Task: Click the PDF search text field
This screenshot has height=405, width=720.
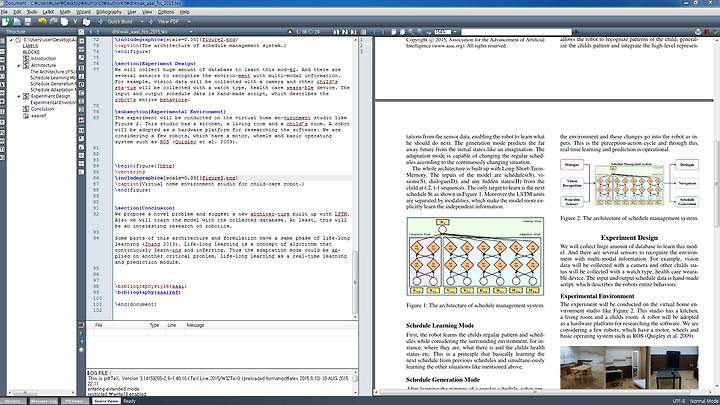Action: tap(516, 32)
